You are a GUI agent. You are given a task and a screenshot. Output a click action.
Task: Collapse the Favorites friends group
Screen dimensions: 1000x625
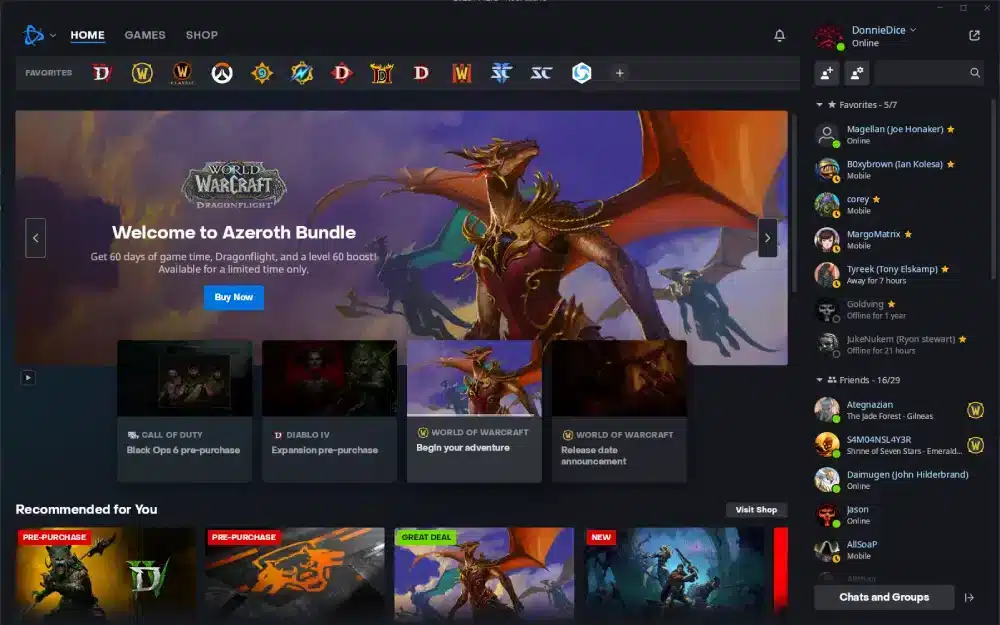tap(820, 105)
